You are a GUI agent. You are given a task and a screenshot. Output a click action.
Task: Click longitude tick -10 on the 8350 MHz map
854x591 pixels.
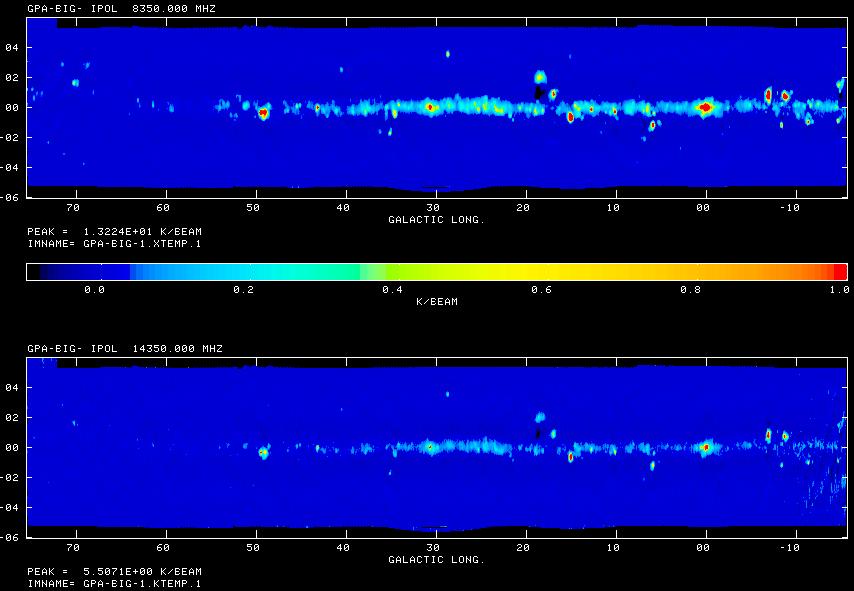click(790, 208)
